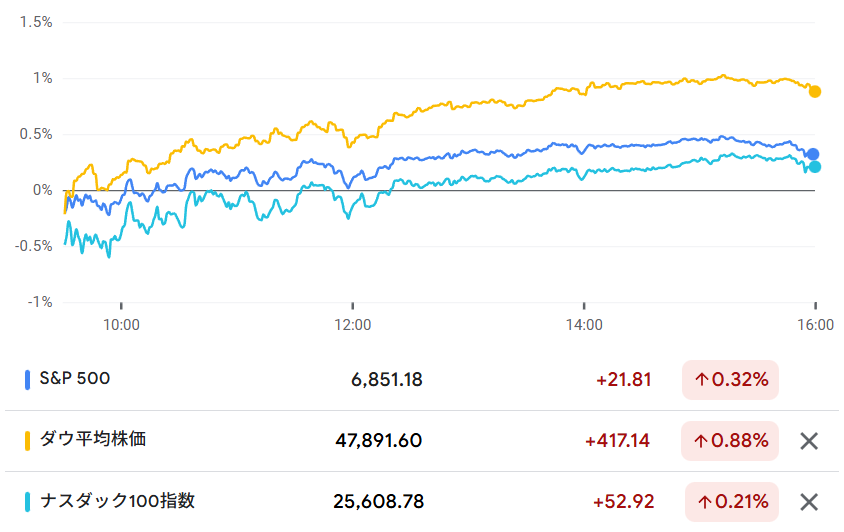
Task: Click the blue S&P endpoint dot
Action: [813, 154]
